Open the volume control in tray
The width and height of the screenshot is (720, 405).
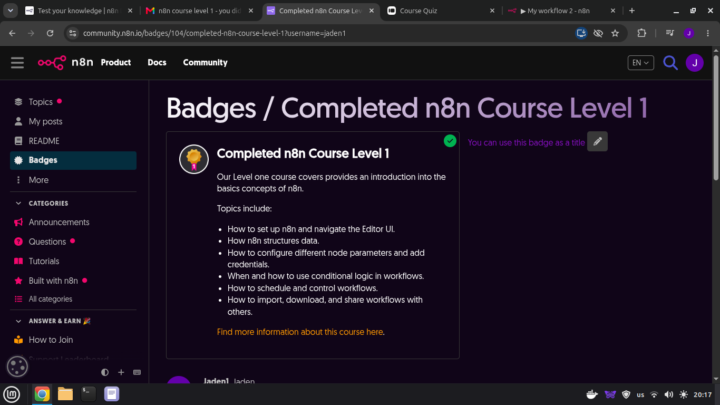click(x=669, y=394)
